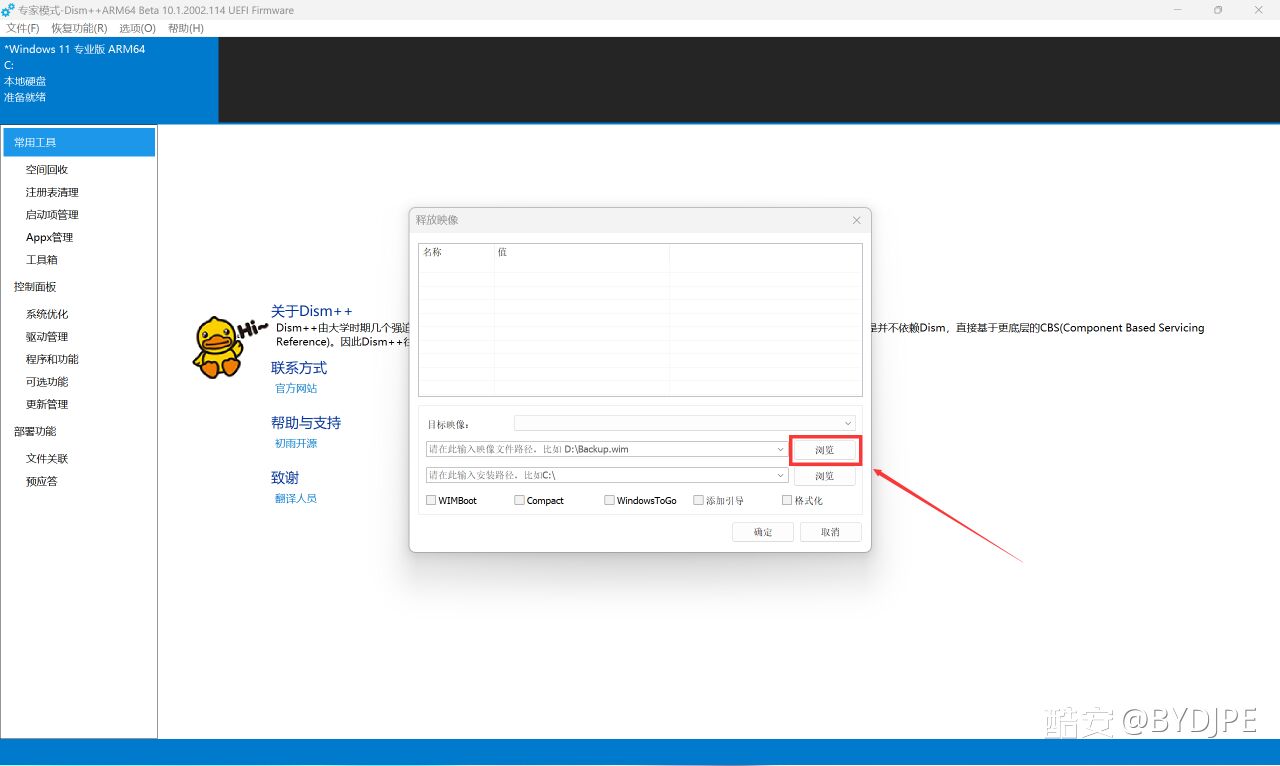
Task: Open the 文件(F) menu
Action: 23,28
